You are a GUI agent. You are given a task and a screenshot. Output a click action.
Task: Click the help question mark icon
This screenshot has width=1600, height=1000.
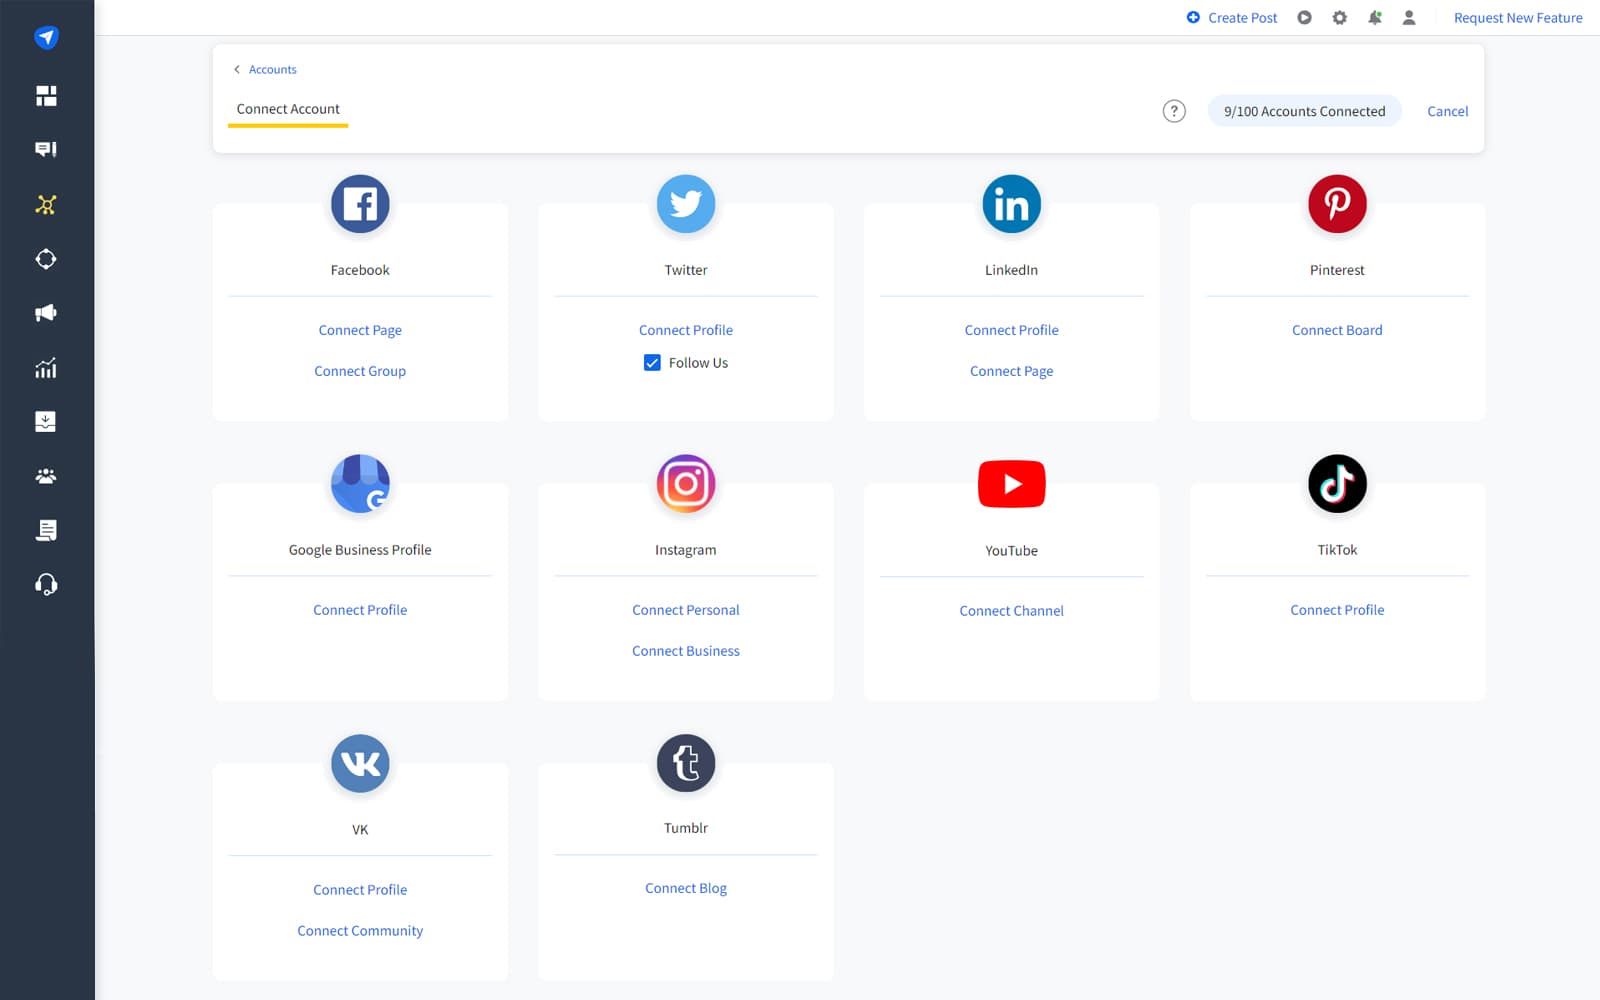click(1174, 111)
